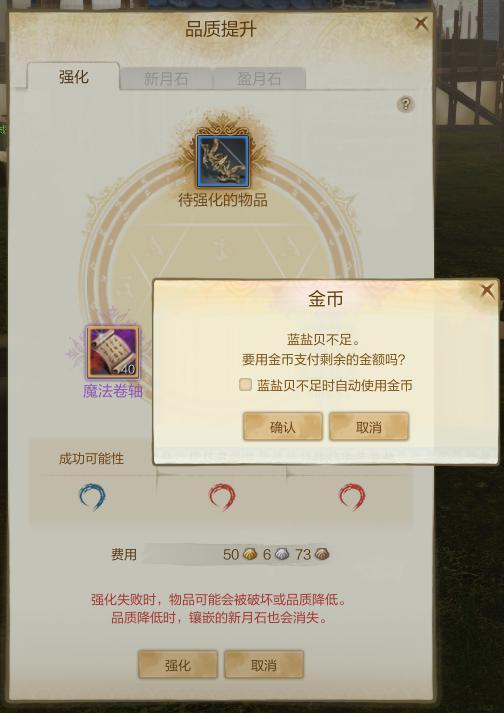Viewport: 504px width, 713px height.
Task: Click the 费用 cost field
Action: (237, 554)
